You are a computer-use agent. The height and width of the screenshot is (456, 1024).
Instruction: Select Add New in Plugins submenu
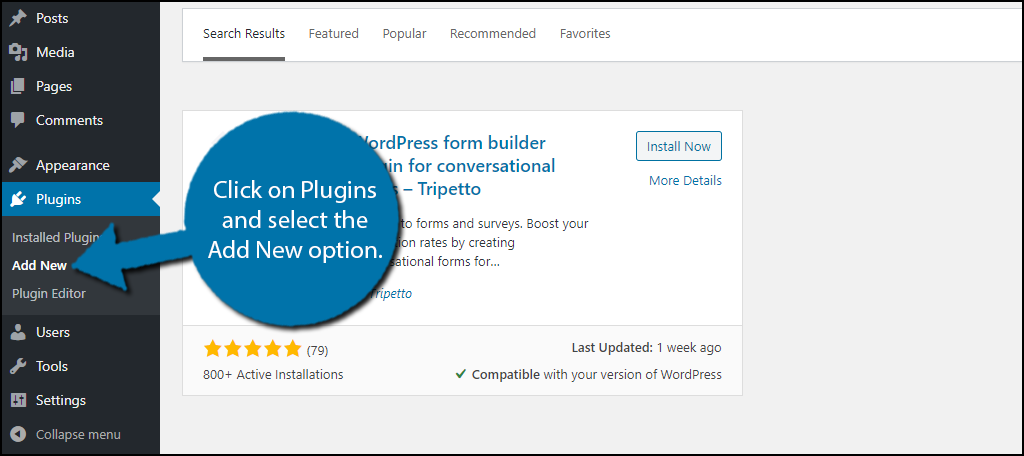tap(40, 266)
